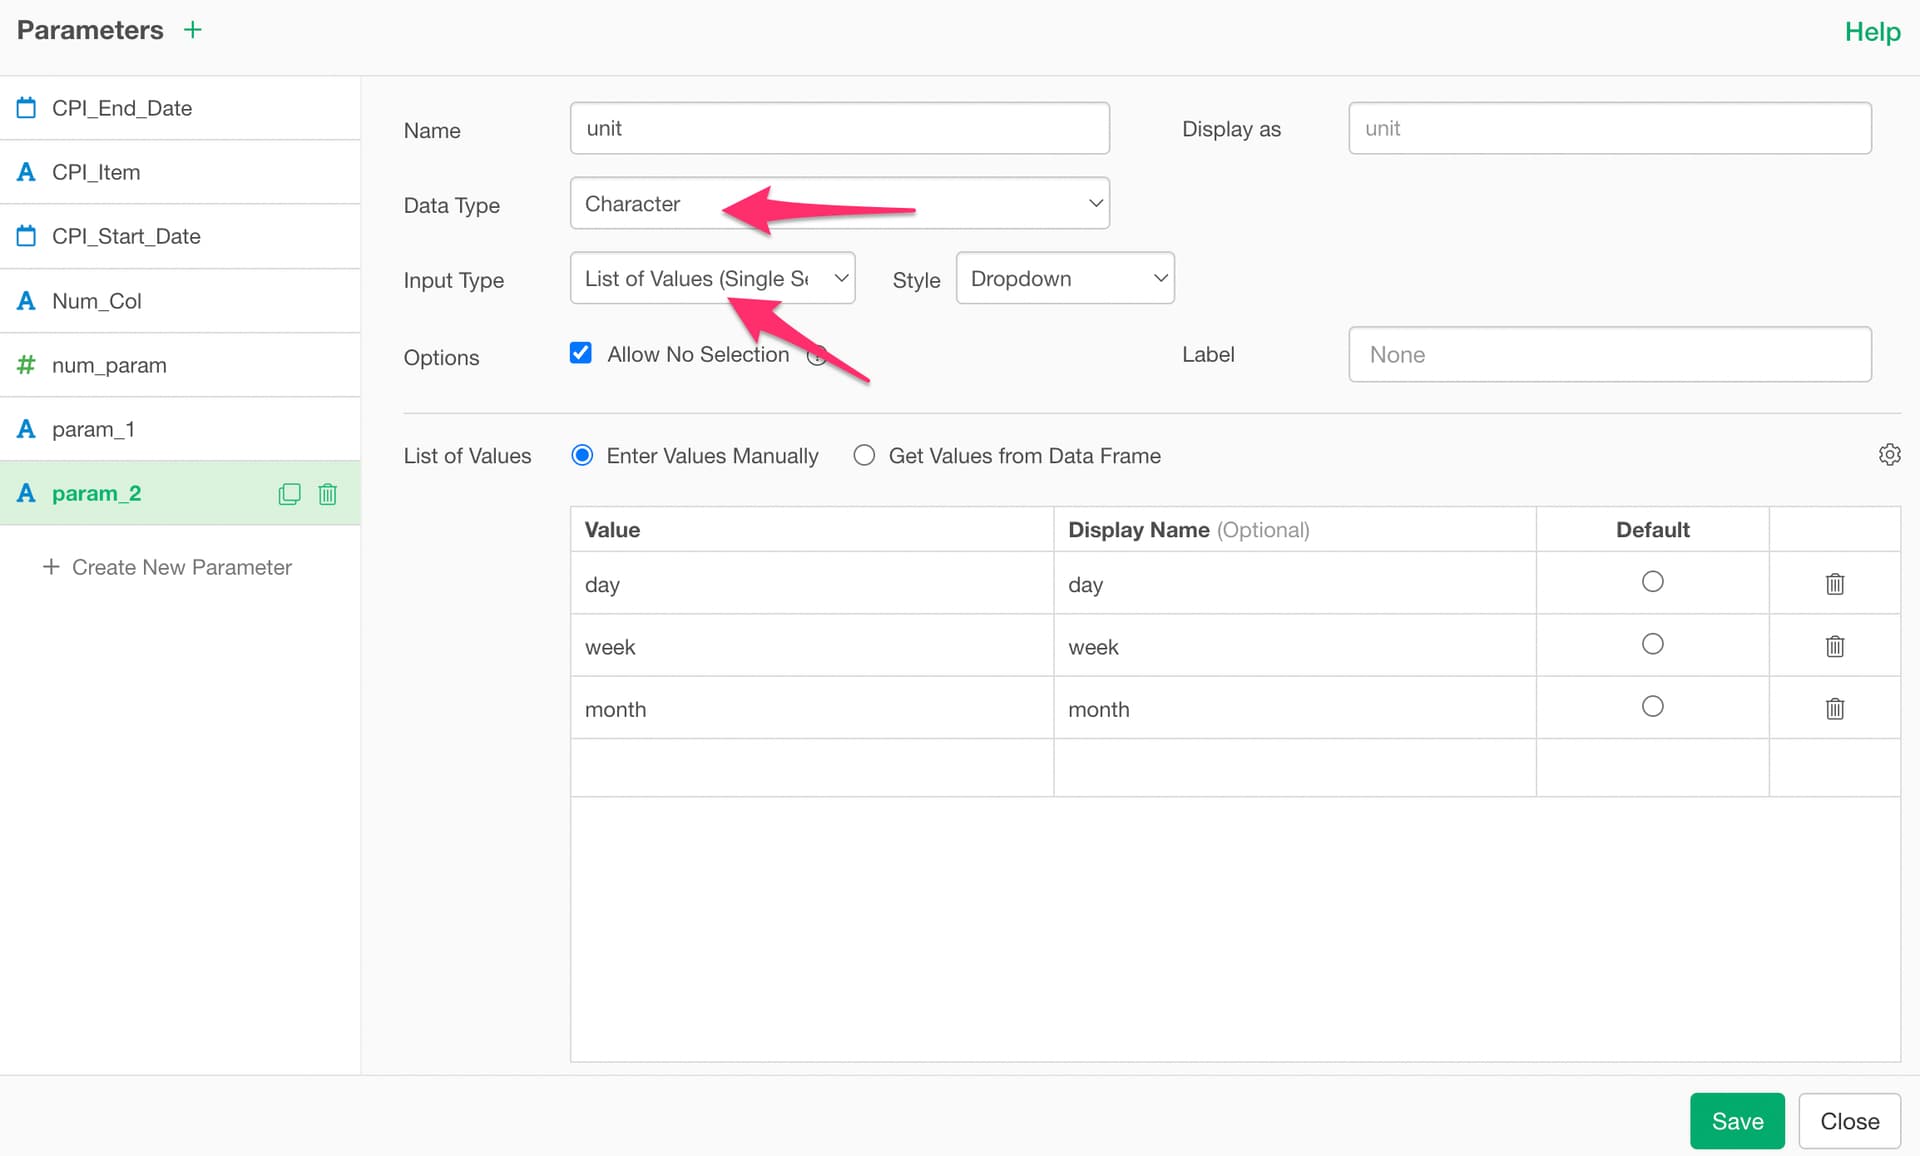Click the Display as input field
1920x1156 pixels.
click(1610, 128)
